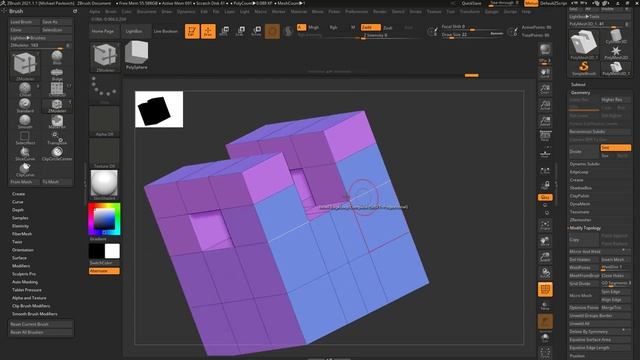Select the Bulge brush icon
The height and width of the screenshot is (360, 640).
(x=57, y=73)
